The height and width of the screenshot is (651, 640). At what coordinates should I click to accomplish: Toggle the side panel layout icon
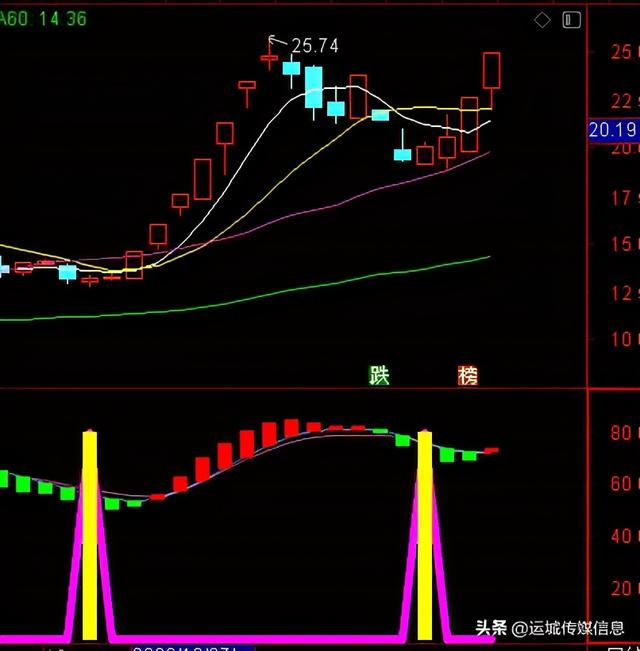pyautogui.click(x=572, y=20)
